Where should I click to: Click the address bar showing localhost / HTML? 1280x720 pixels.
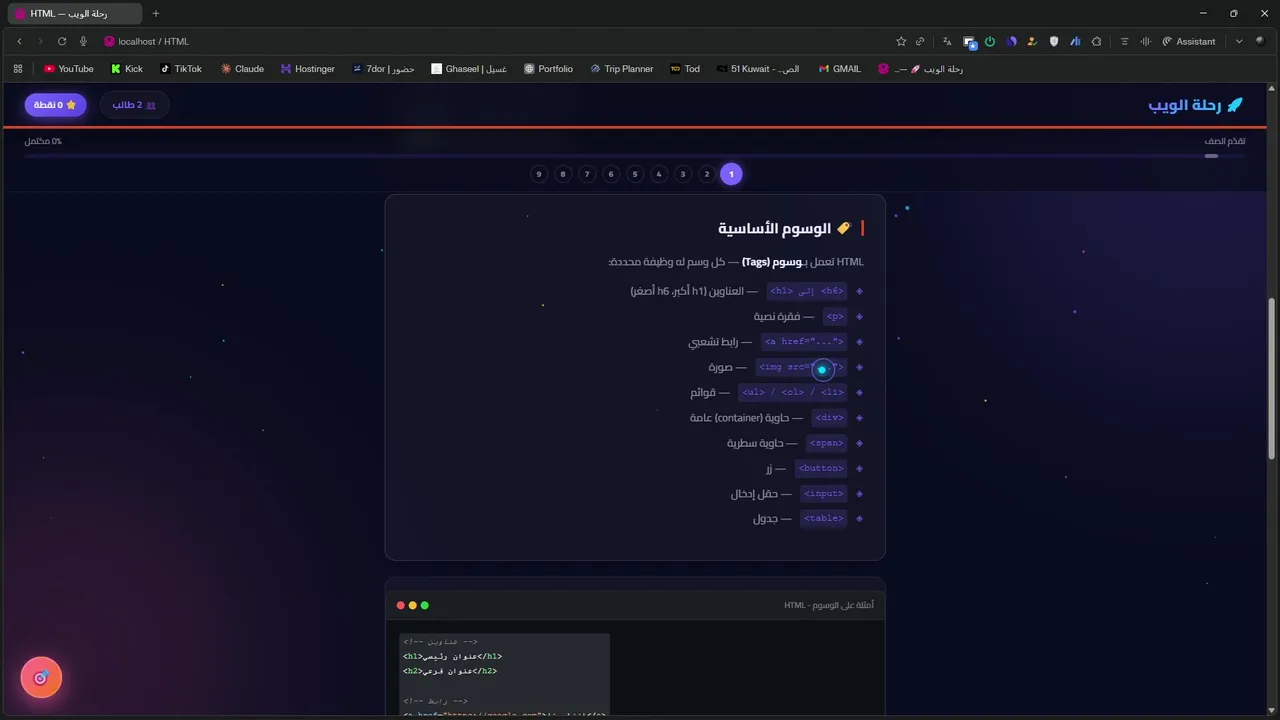click(153, 41)
